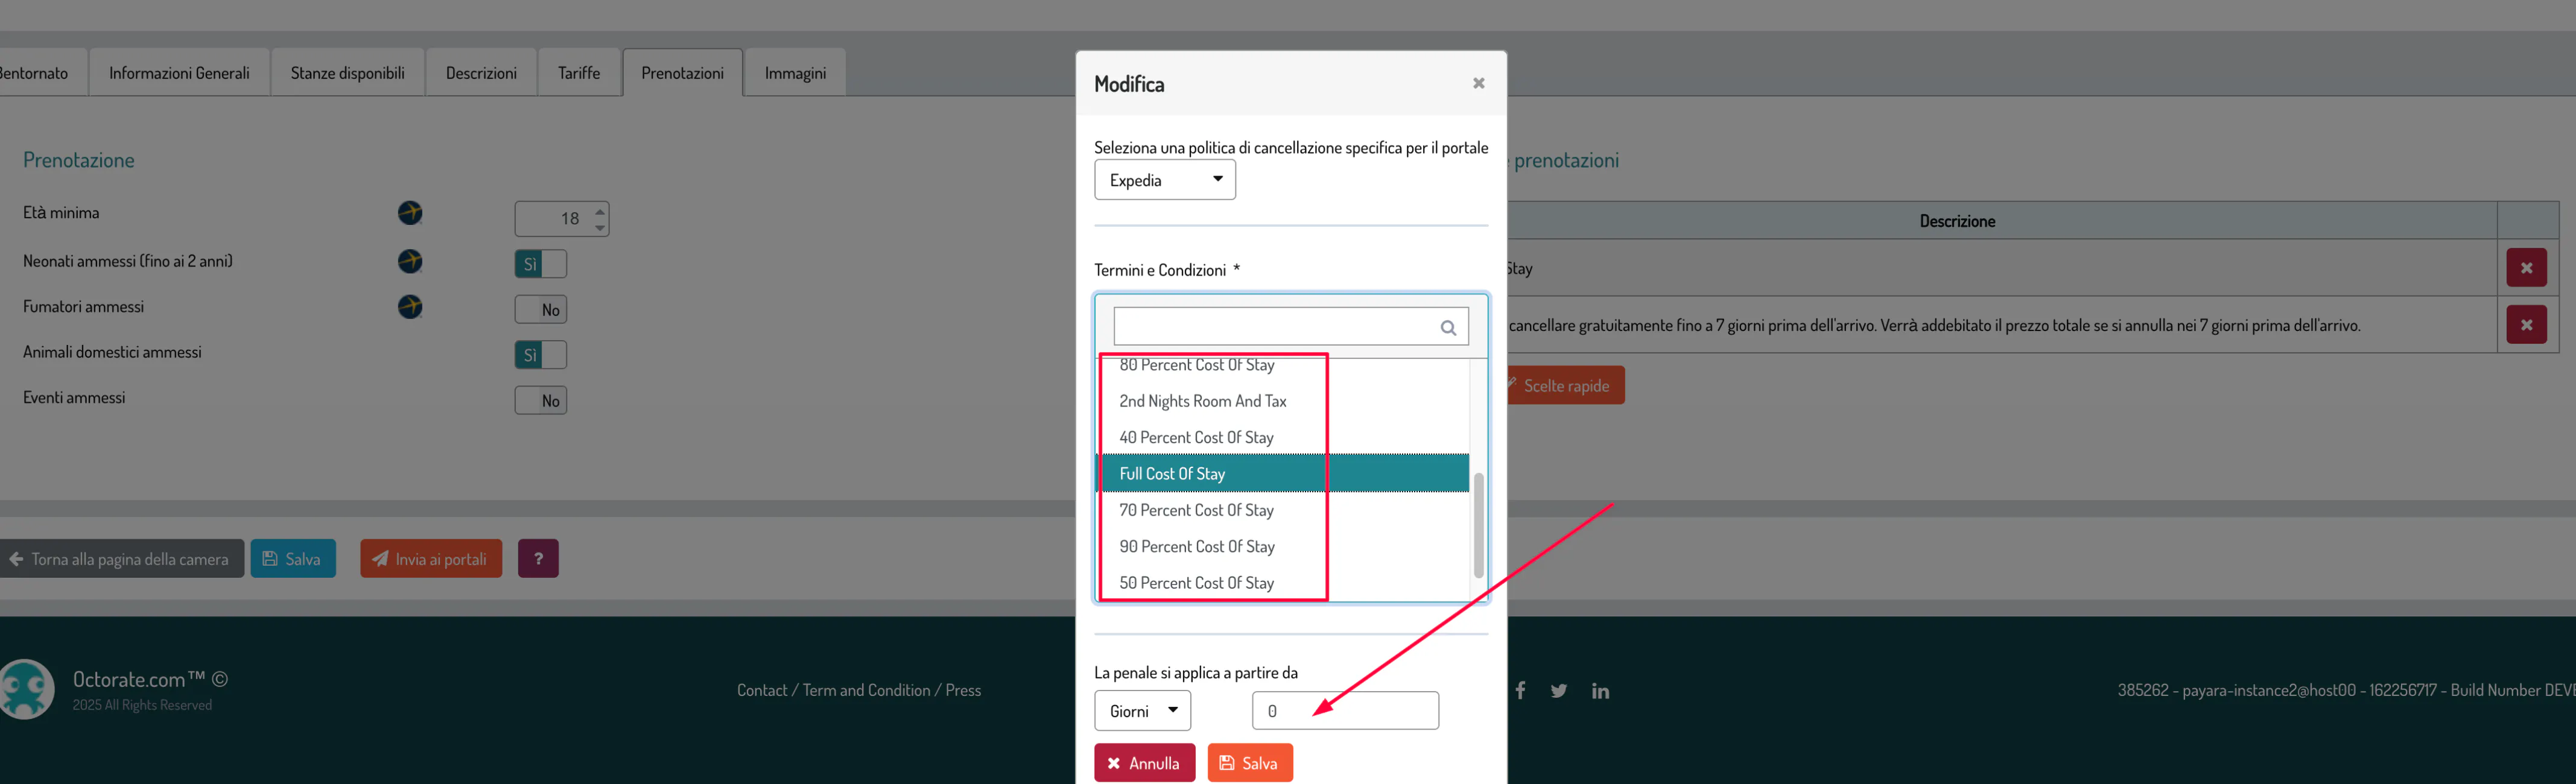
Task: Close the Modifica dialog with X
Action: pos(1478,84)
